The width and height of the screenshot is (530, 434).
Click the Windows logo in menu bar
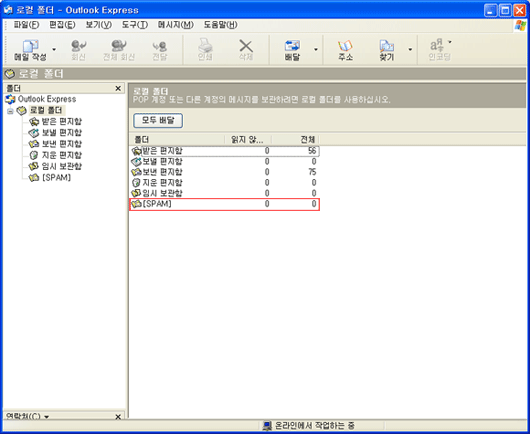[x=520, y=26]
